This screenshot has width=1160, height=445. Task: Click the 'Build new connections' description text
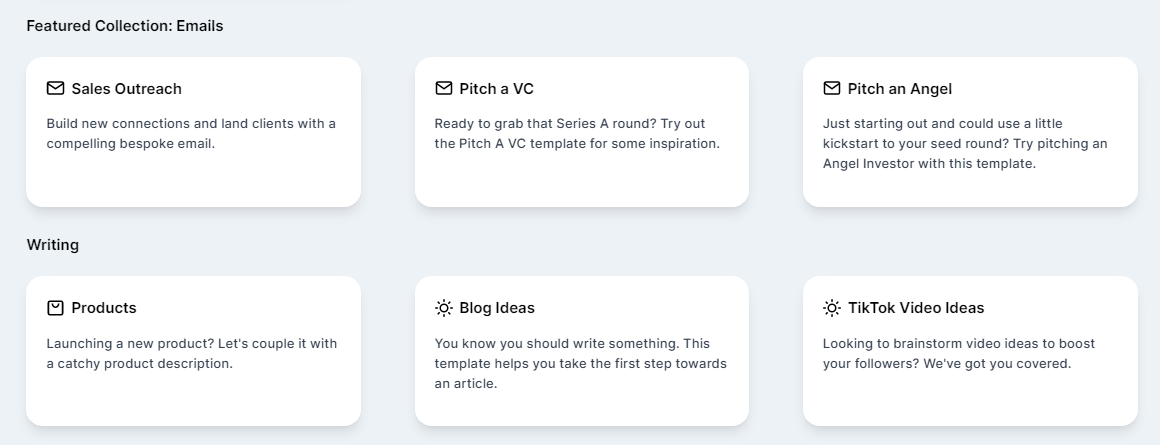pos(191,133)
